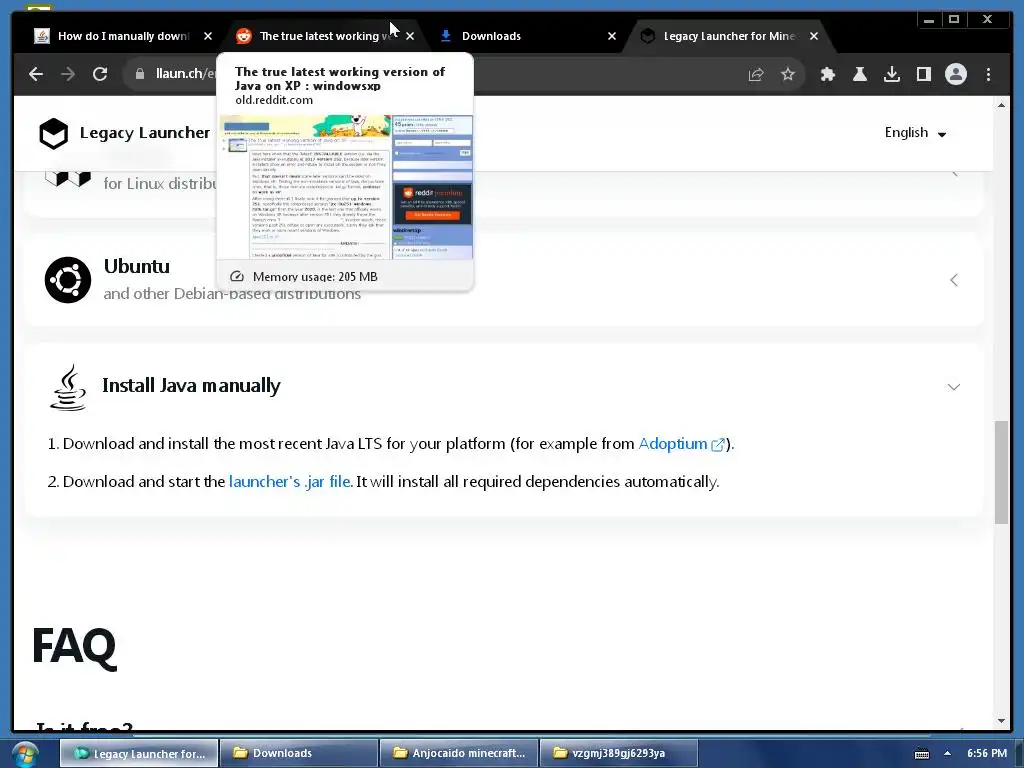Close the Legacy Launcher tab
The width and height of the screenshot is (1024, 768).
814,36
